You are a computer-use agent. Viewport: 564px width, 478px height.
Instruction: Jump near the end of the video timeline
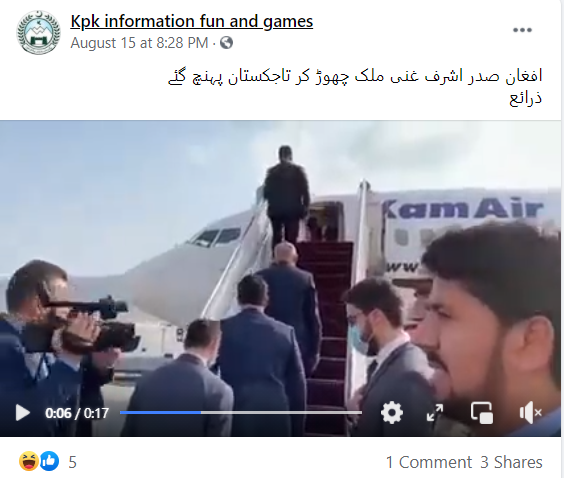(356, 413)
